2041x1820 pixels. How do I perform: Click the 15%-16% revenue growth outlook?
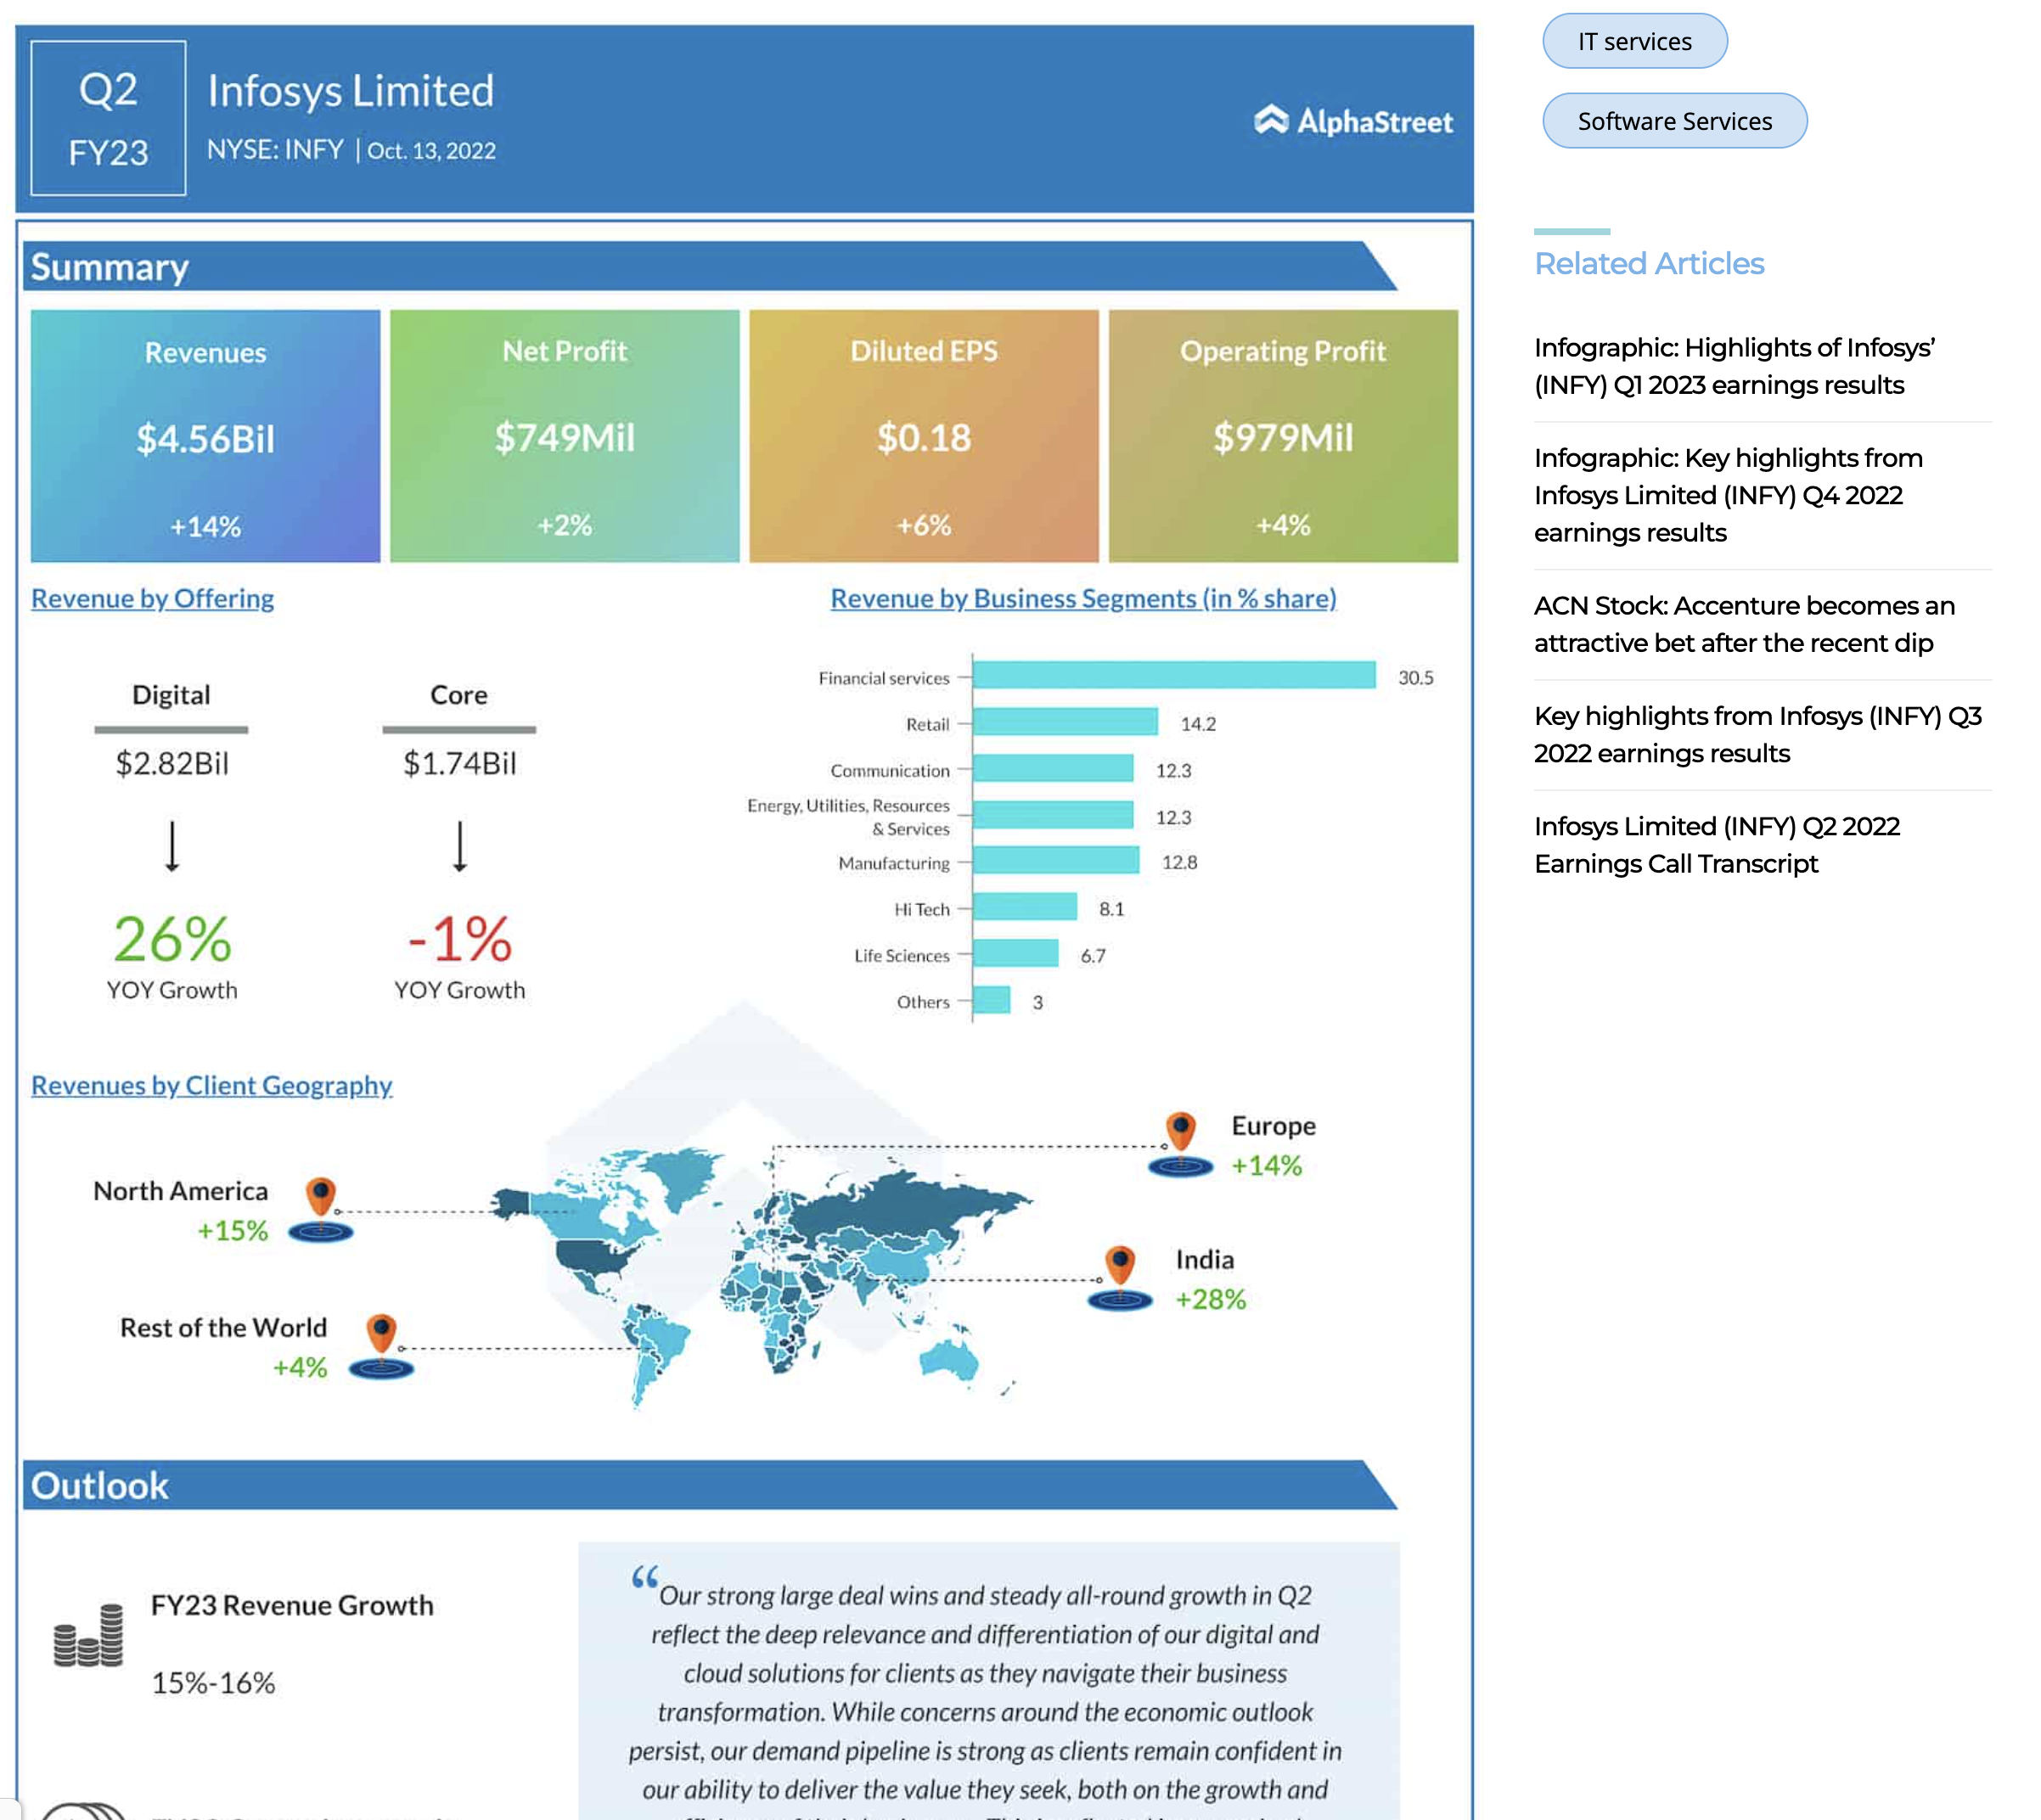click(213, 1684)
